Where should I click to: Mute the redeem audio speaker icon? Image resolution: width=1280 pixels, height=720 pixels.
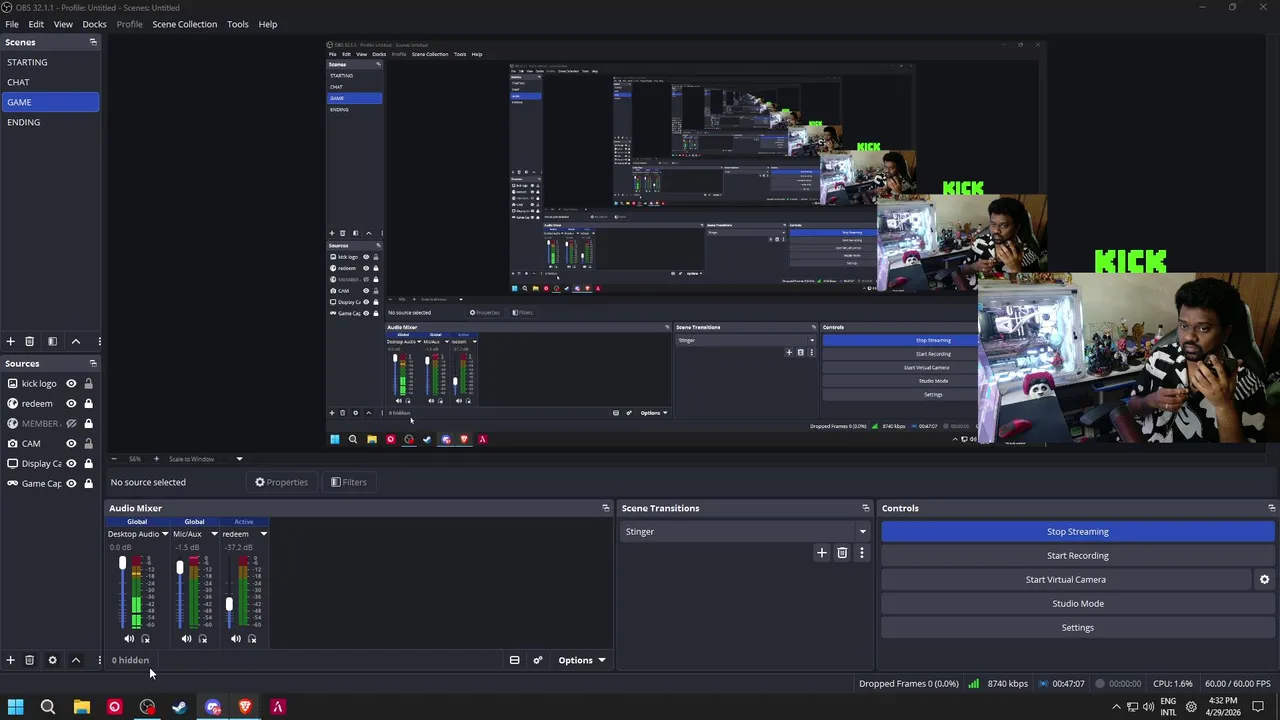point(235,639)
